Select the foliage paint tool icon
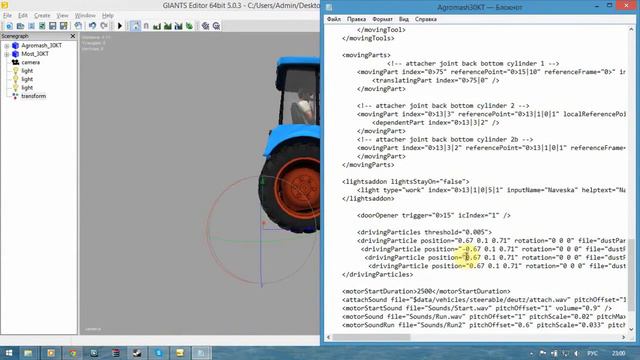This screenshot has height=360, width=640. (189, 26)
